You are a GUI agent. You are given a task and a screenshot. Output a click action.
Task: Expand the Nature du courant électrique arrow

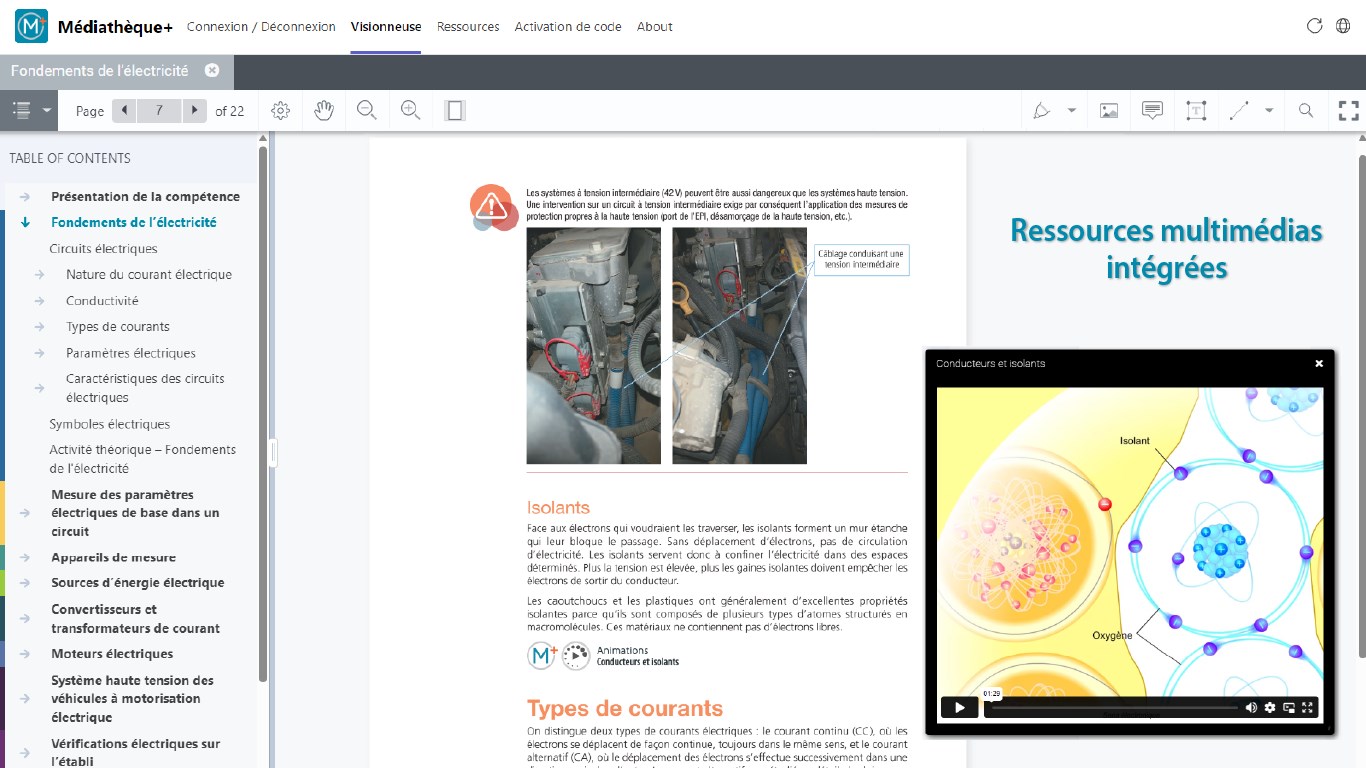pos(40,275)
